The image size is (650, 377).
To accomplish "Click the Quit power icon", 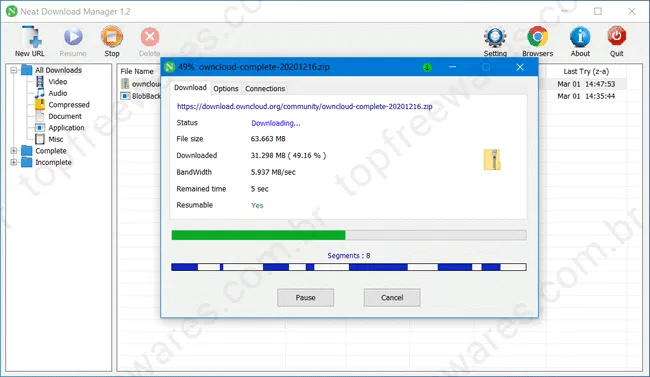I will click(616, 36).
